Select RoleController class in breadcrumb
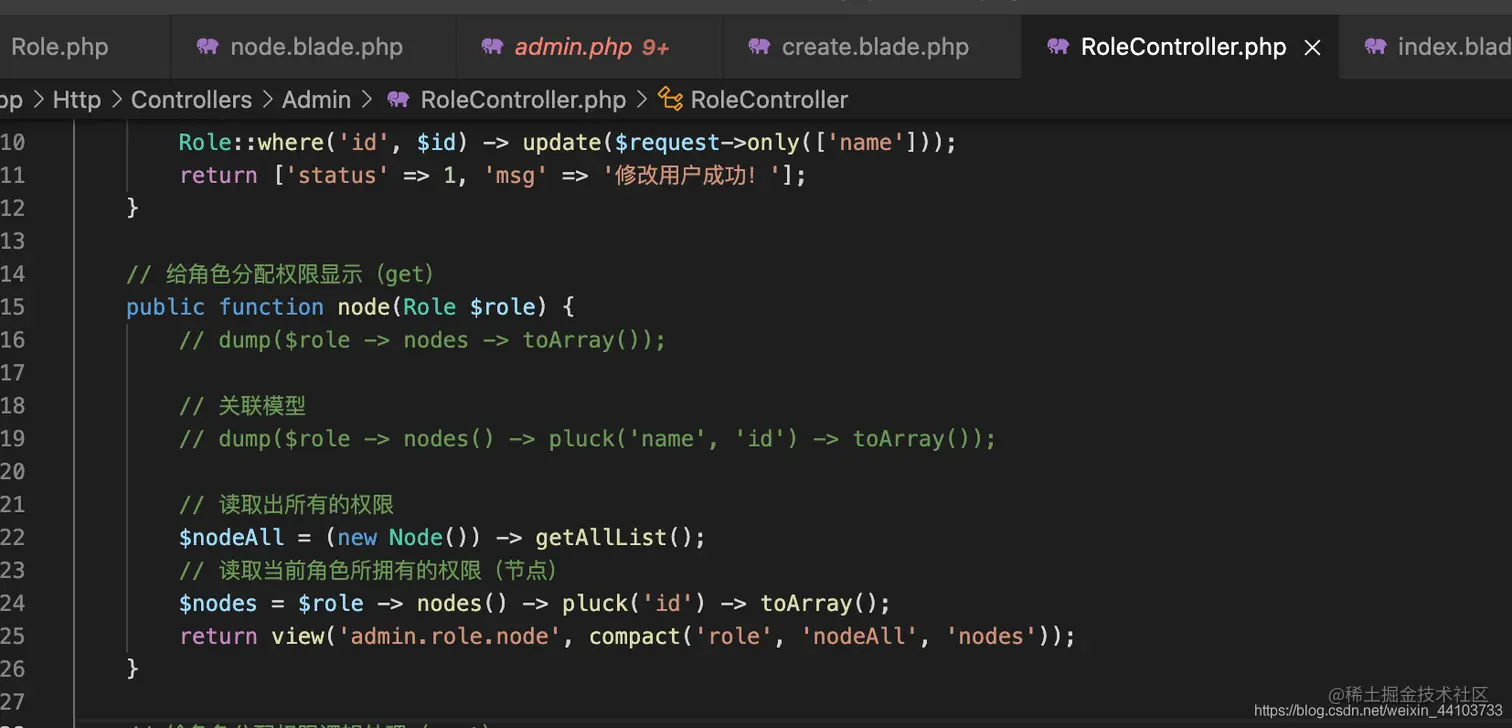The image size is (1512, 728). tap(769, 100)
